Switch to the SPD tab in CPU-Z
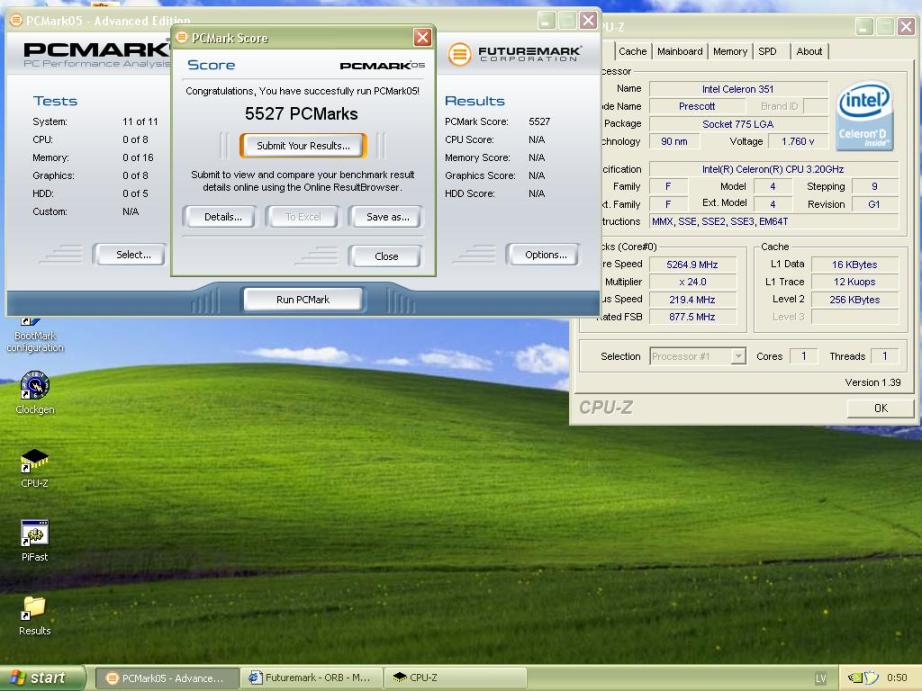The image size is (922, 691). click(x=767, y=51)
